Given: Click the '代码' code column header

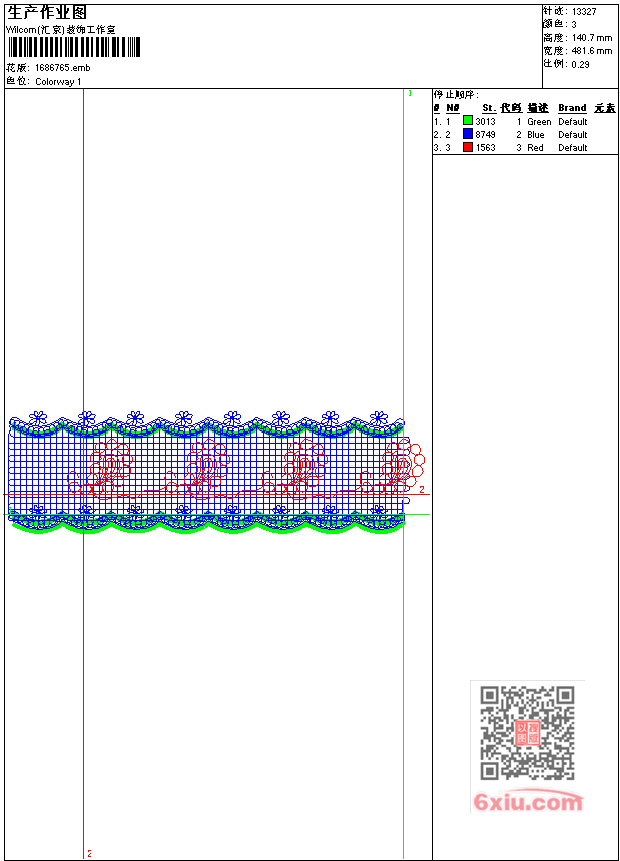Looking at the screenshot, I should (x=511, y=108).
